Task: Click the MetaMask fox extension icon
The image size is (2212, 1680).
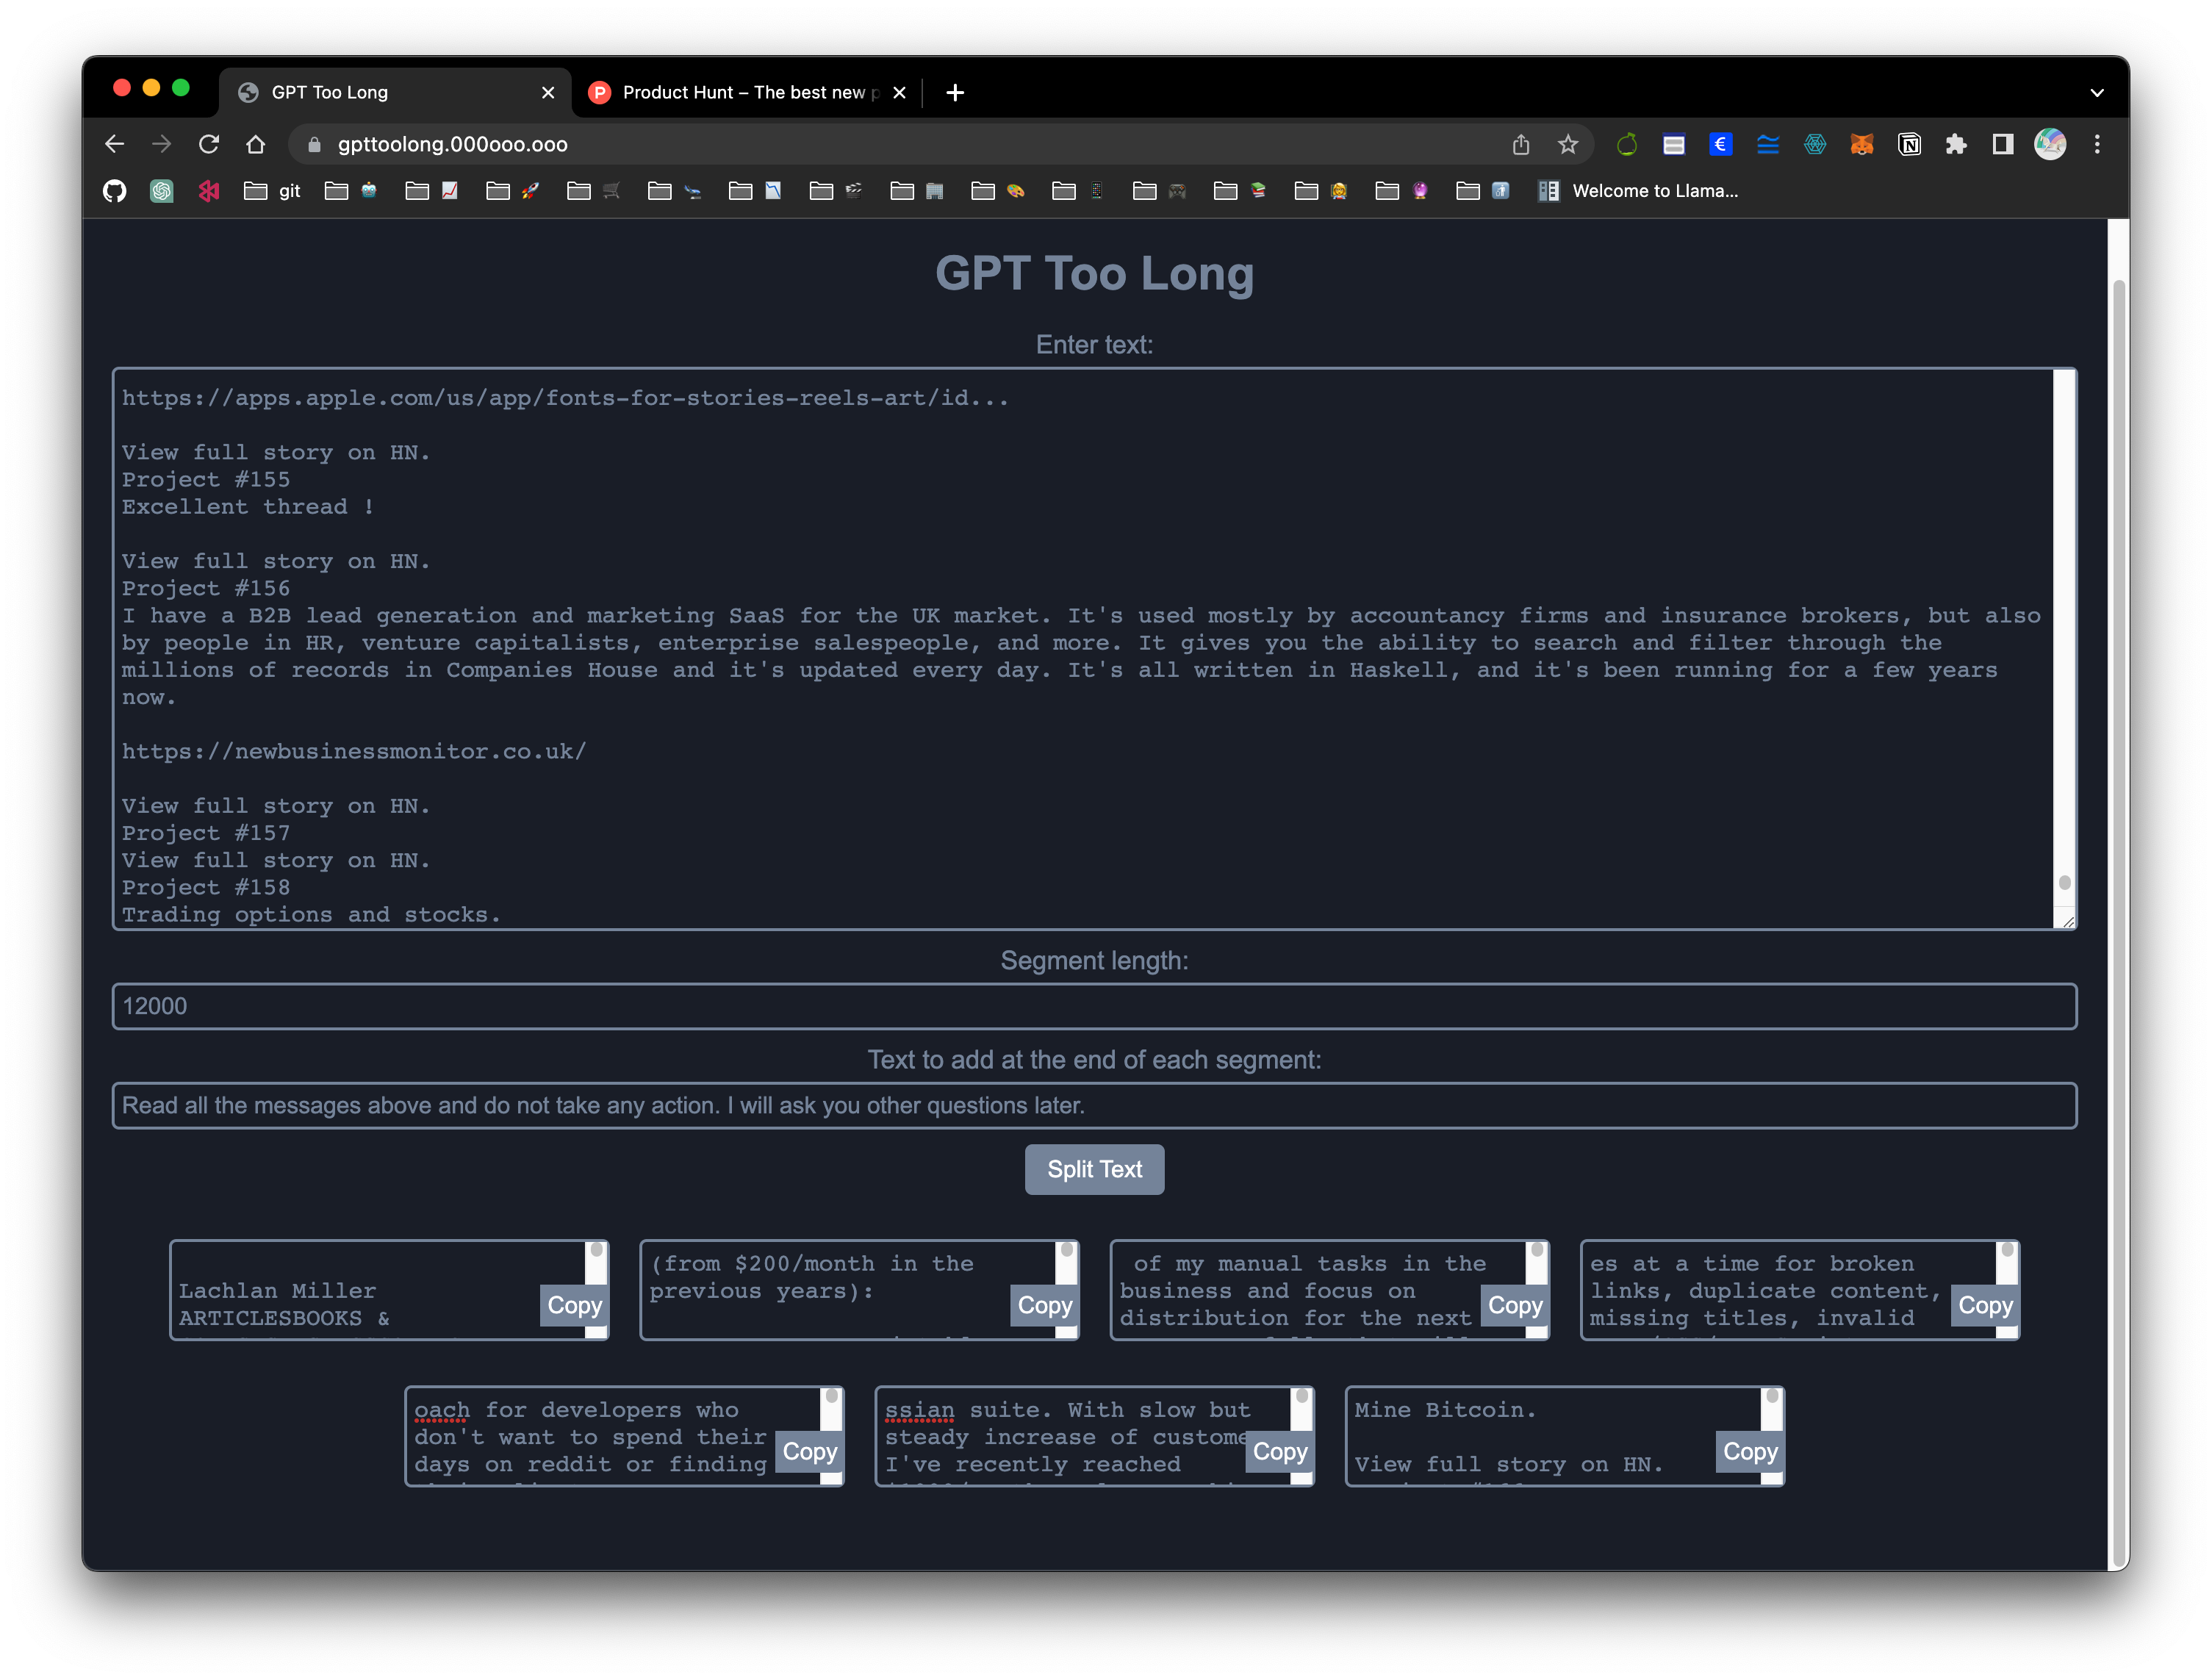Action: (1861, 144)
